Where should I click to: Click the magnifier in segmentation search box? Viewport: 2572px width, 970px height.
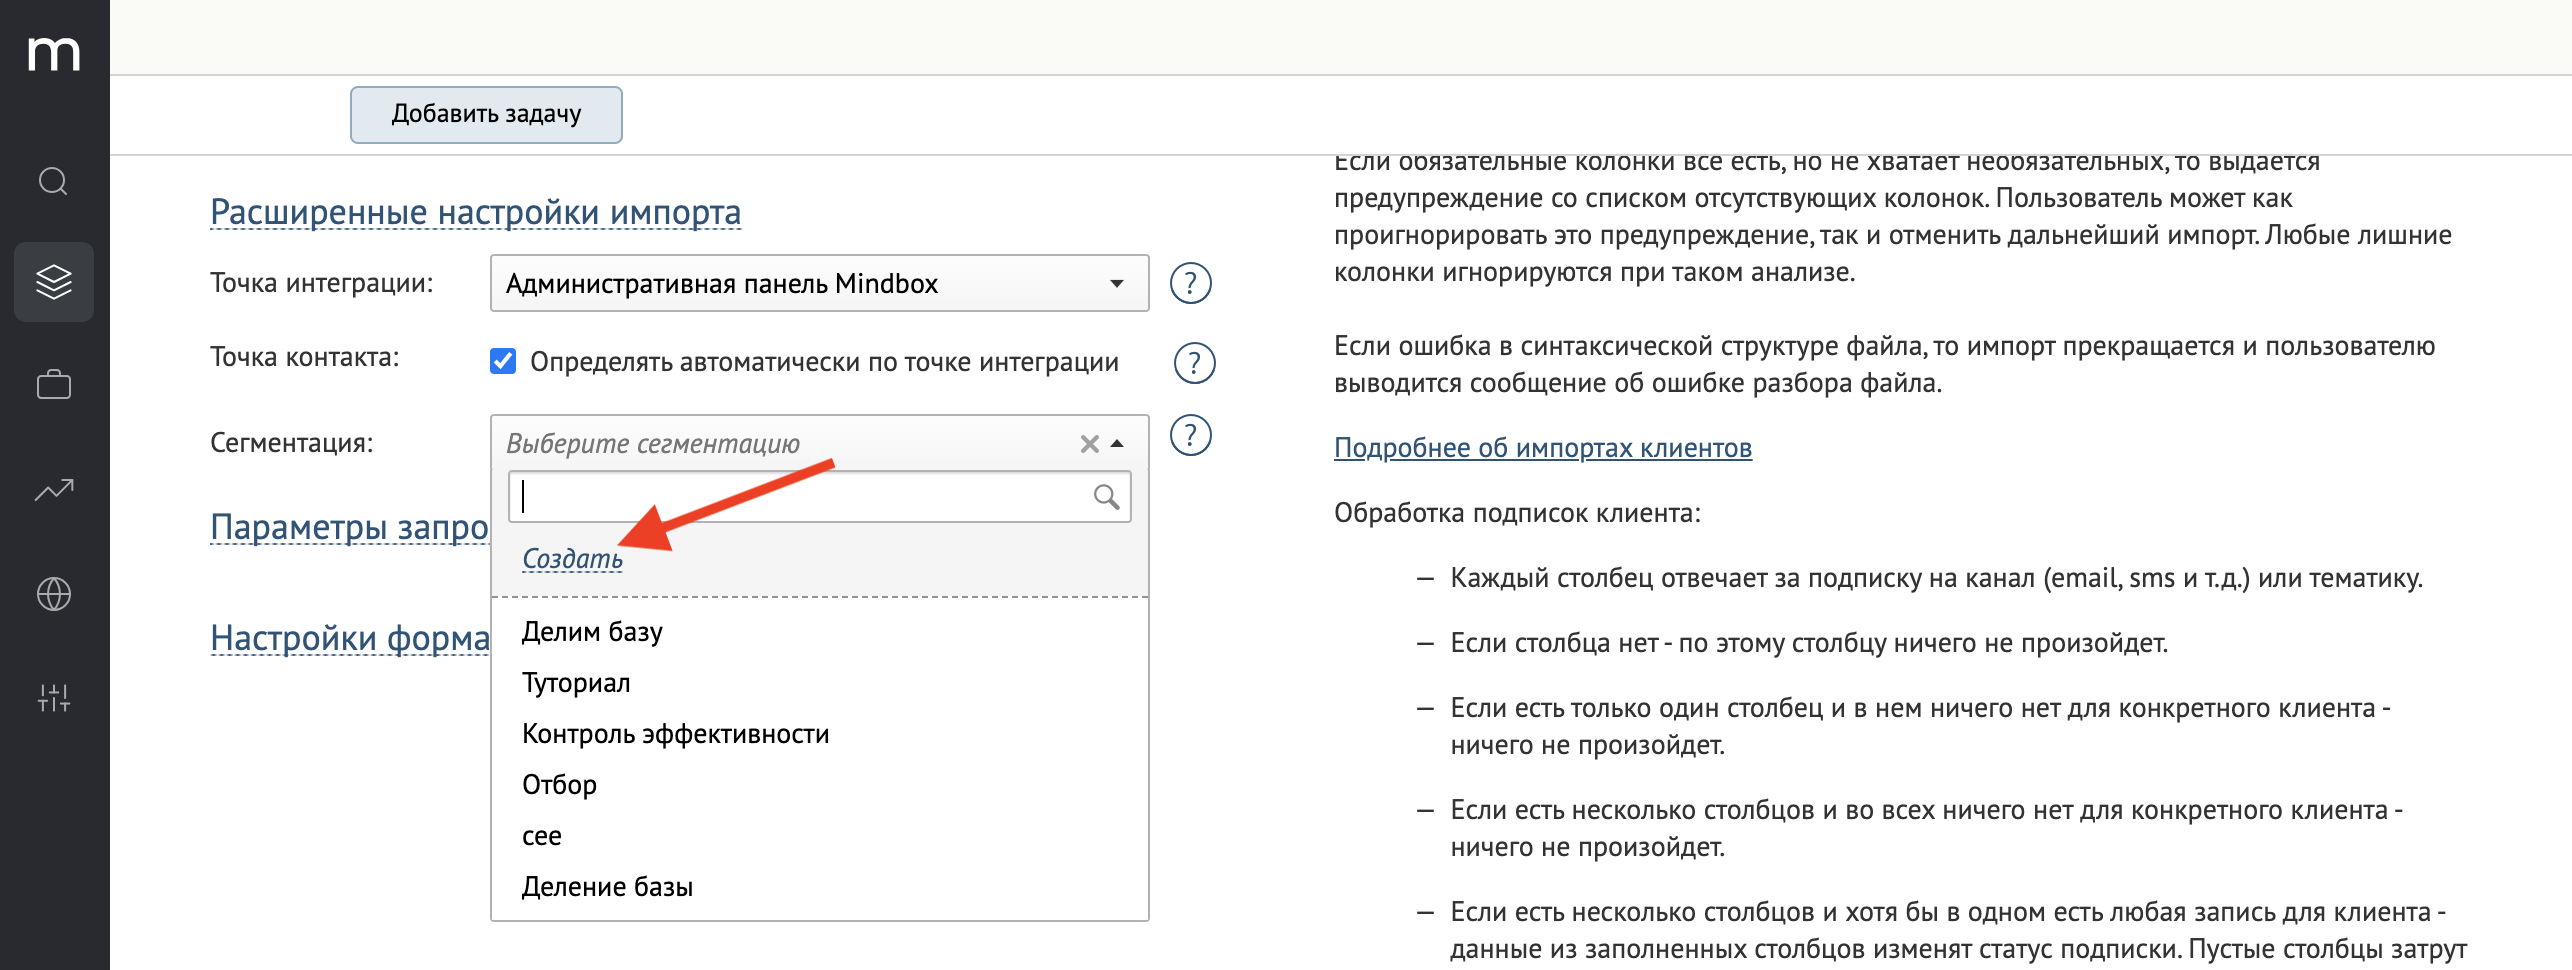1106,497
